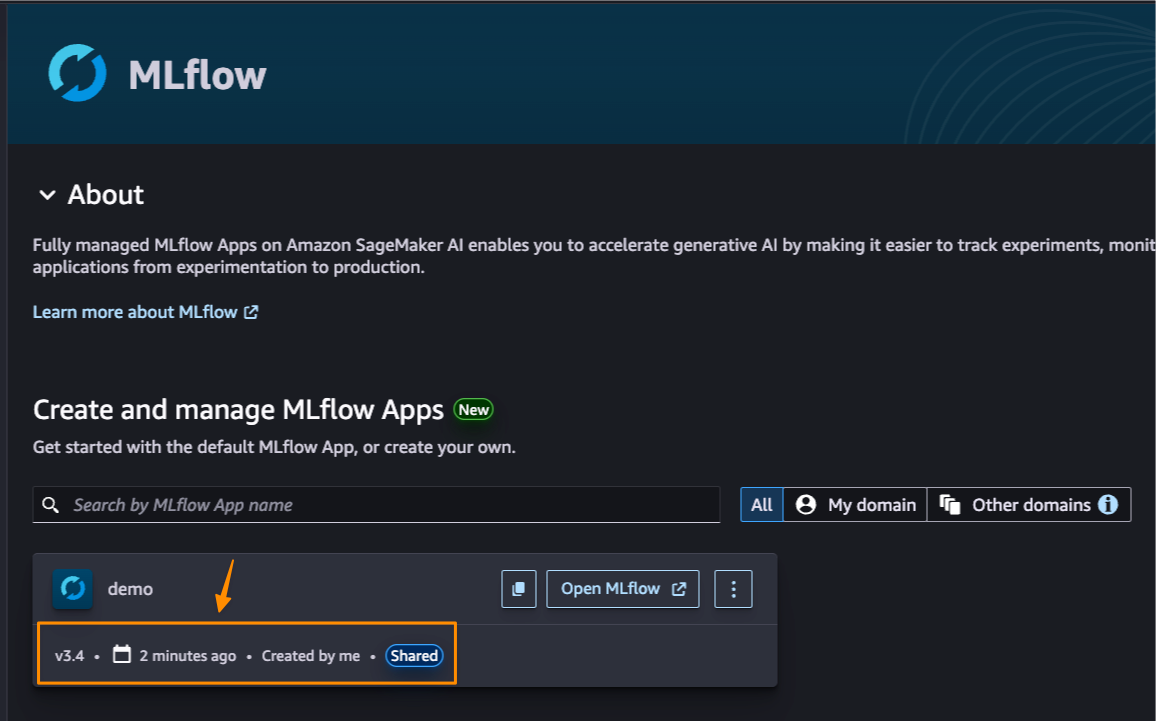The width and height of the screenshot is (1156, 721).
Task: Click the calendar icon in the demo row
Action: (x=122, y=655)
